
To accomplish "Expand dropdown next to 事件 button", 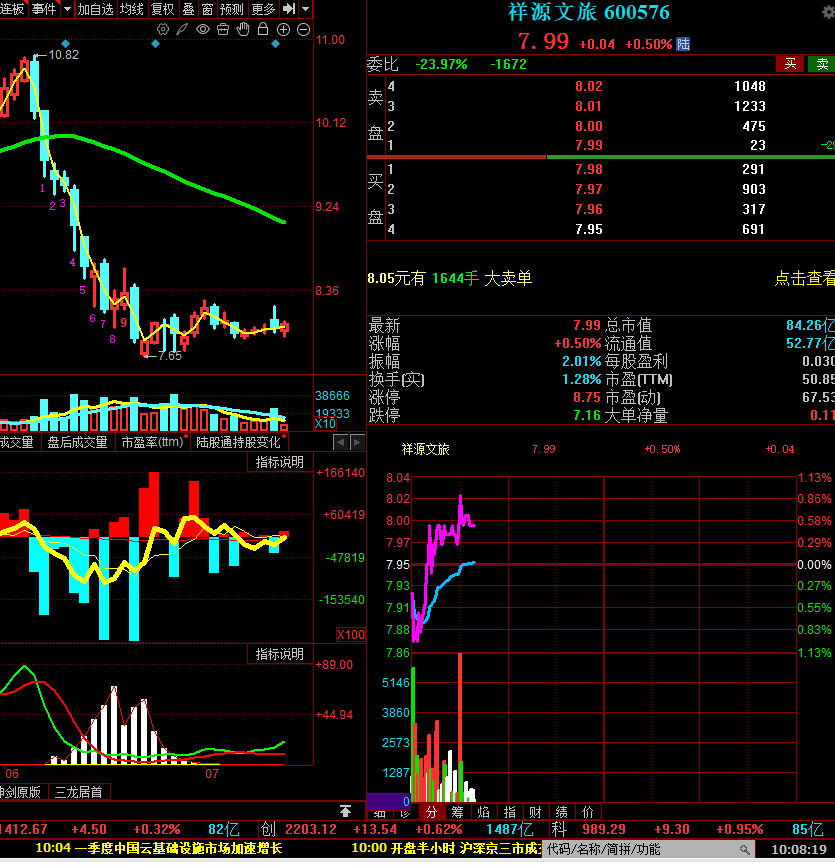I will click(x=67, y=9).
